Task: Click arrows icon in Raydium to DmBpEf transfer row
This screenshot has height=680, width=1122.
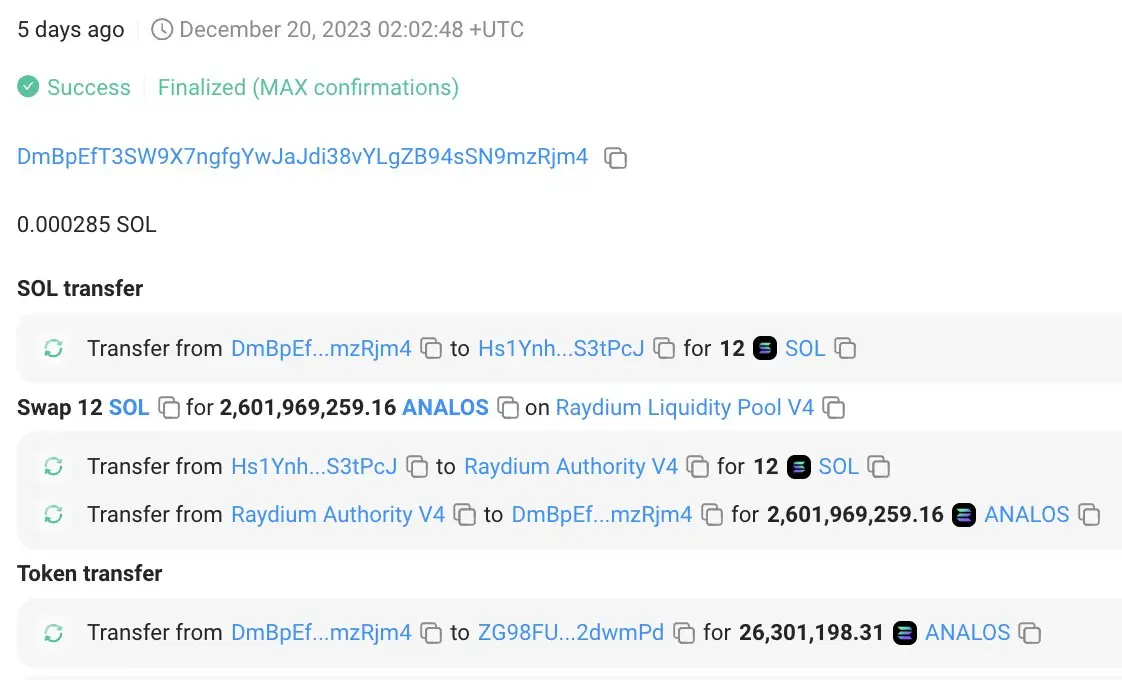Action: [54, 515]
